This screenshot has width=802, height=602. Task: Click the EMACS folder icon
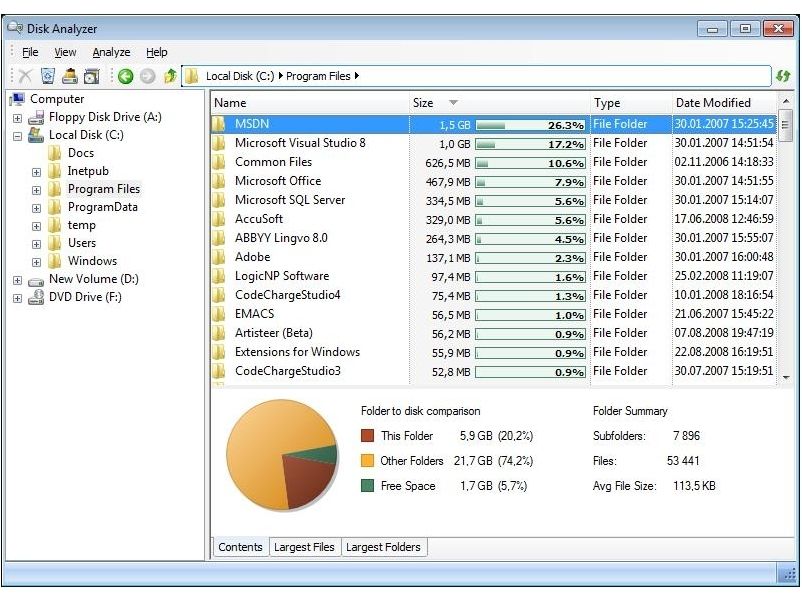click(x=219, y=314)
